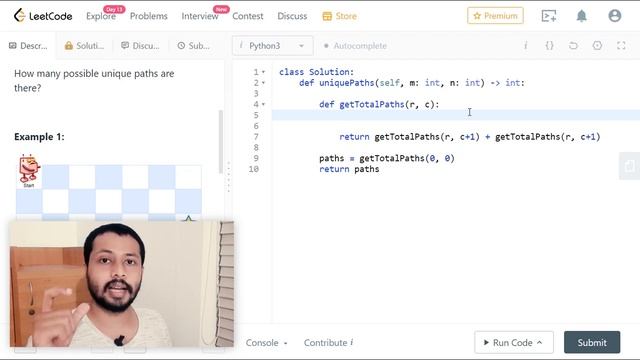Open the editor timer icon
This screenshot has width=640, height=360.
point(597,45)
